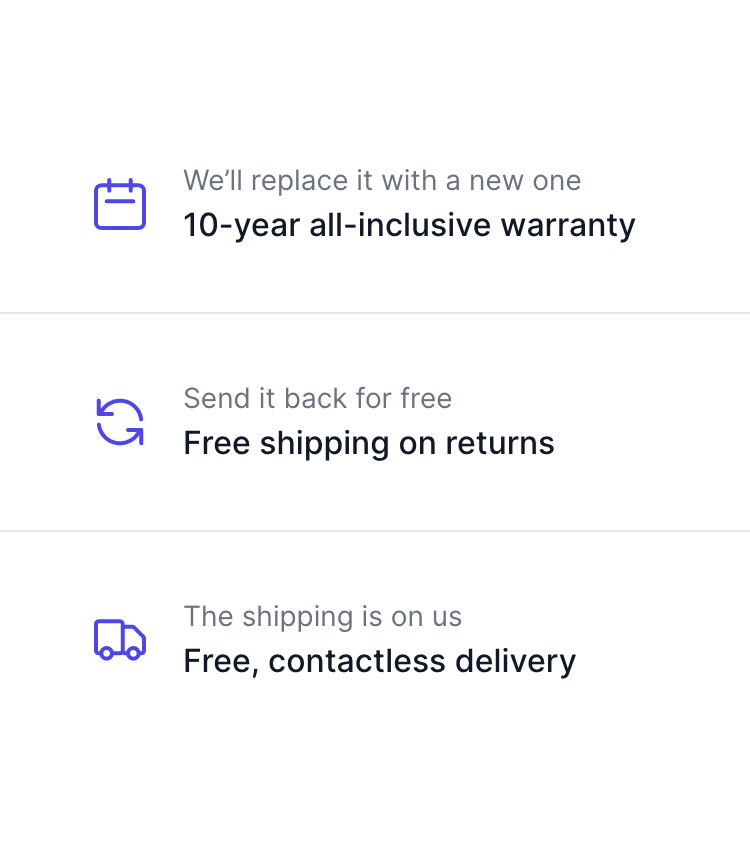Click the word "delivery" in the last heading

[x=515, y=662]
